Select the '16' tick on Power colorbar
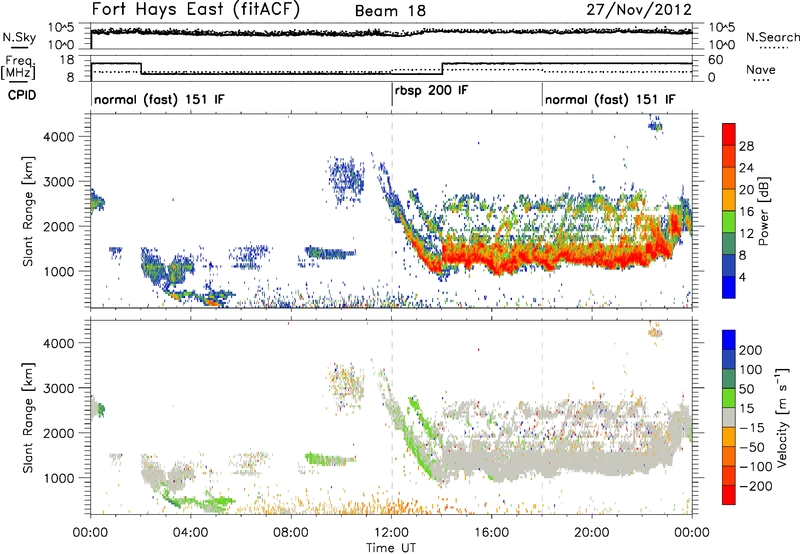800x554 pixels. (x=746, y=212)
